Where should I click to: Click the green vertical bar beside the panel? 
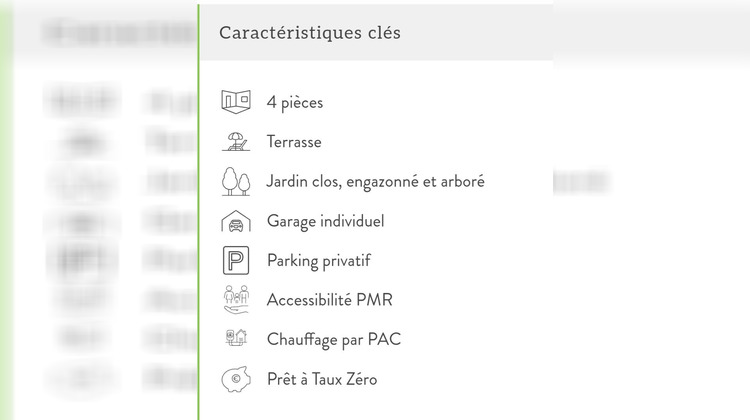tap(198, 210)
